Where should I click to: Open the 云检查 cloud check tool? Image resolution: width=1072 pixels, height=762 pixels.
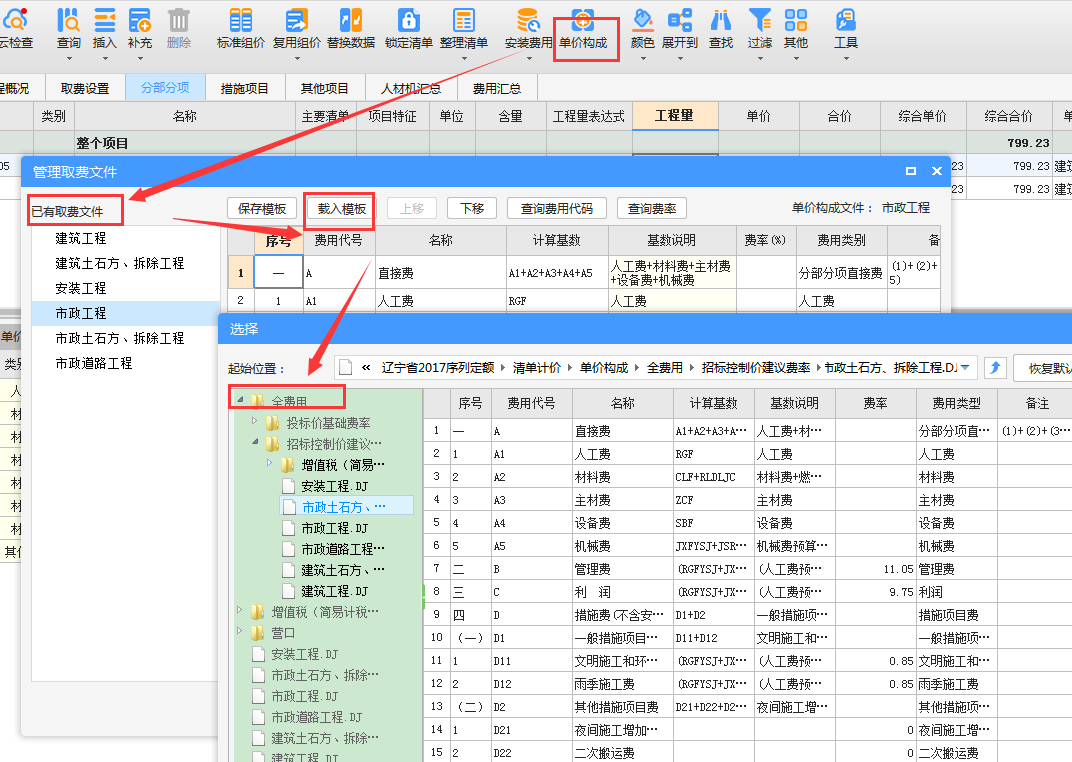[x=15, y=27]
